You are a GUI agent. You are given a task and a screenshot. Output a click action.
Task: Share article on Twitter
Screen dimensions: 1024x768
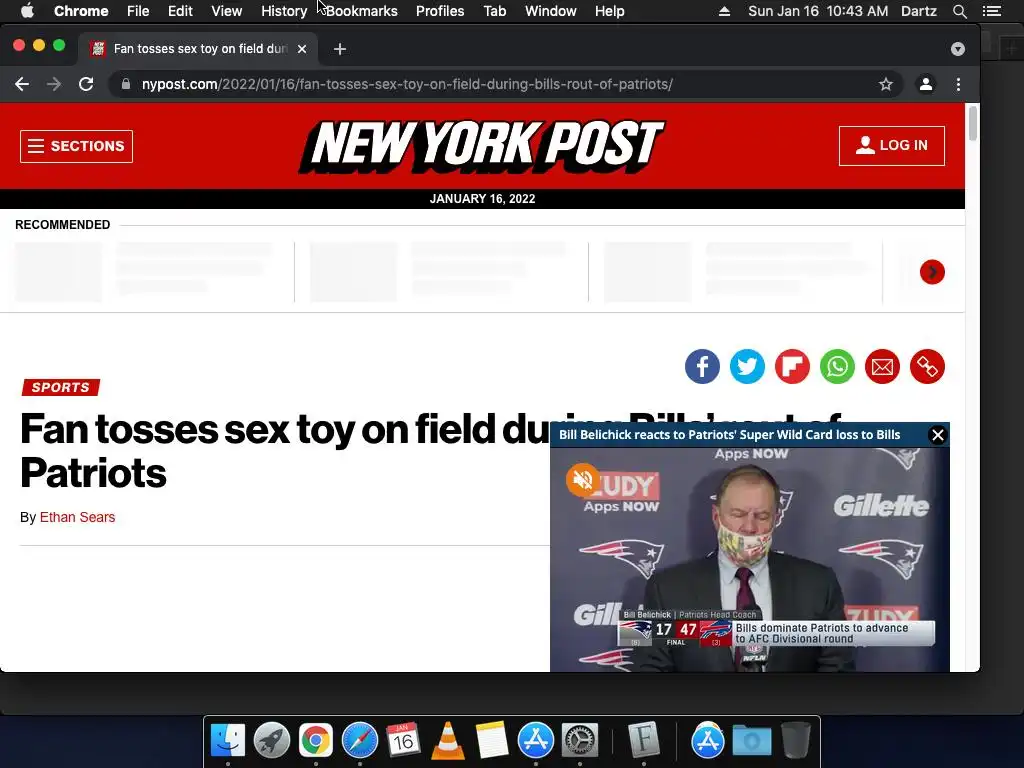(747, 366)
